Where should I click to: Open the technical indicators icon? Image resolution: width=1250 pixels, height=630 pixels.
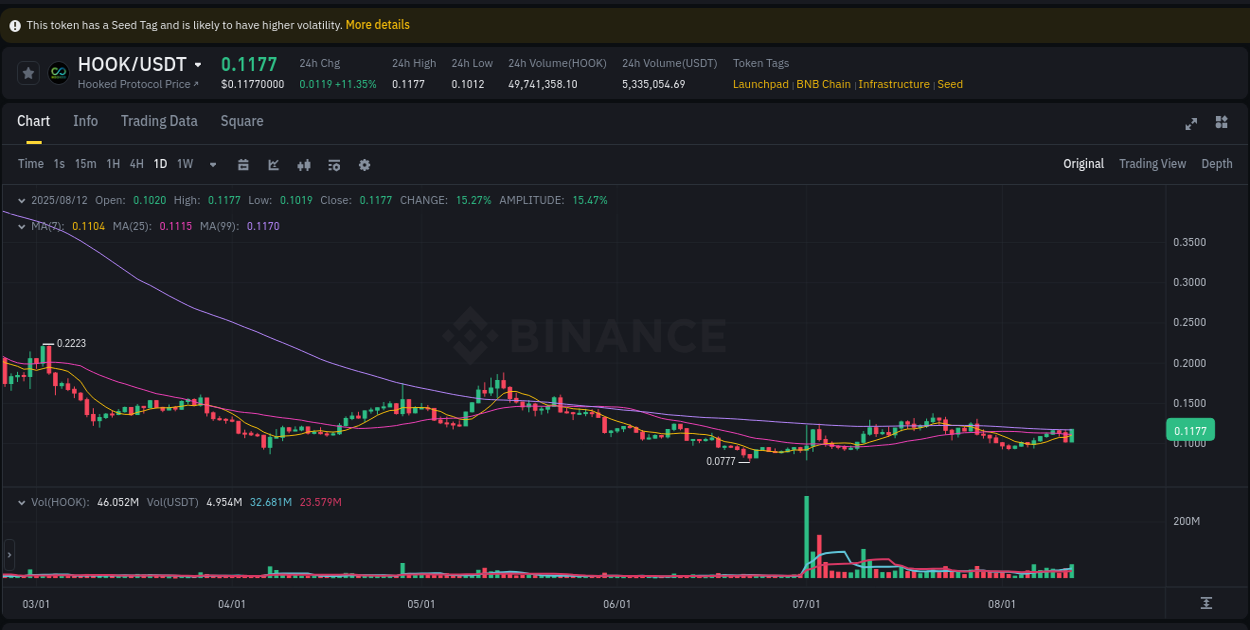point(334,164)
